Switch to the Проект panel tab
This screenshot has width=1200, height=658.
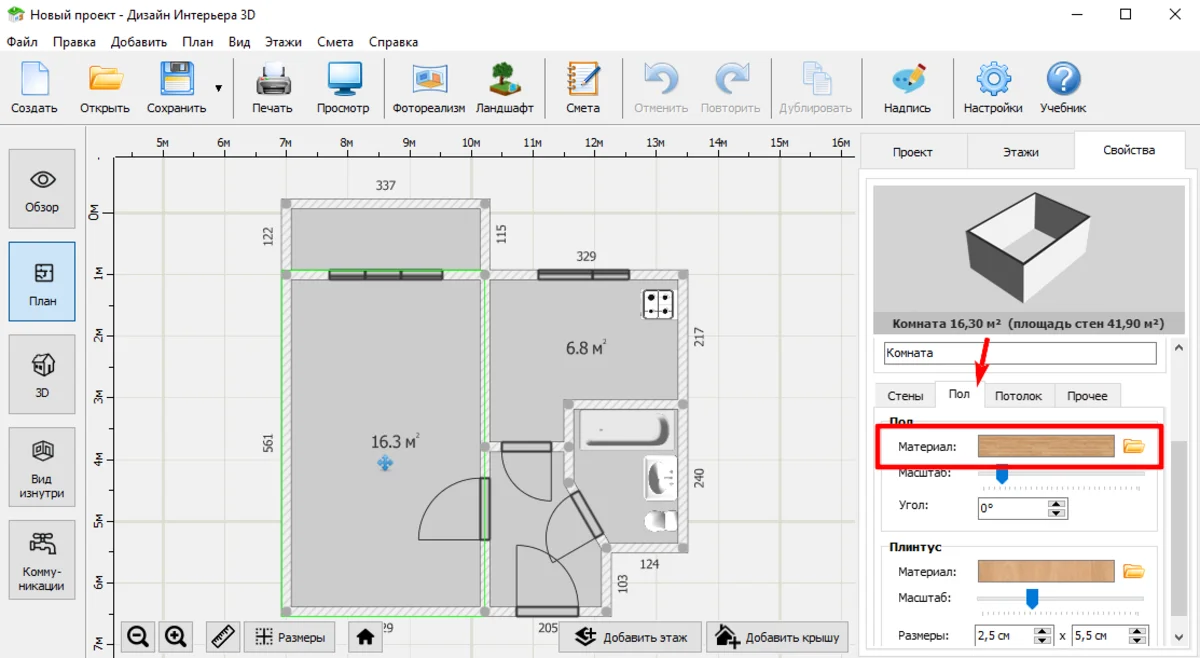(912, 152)
